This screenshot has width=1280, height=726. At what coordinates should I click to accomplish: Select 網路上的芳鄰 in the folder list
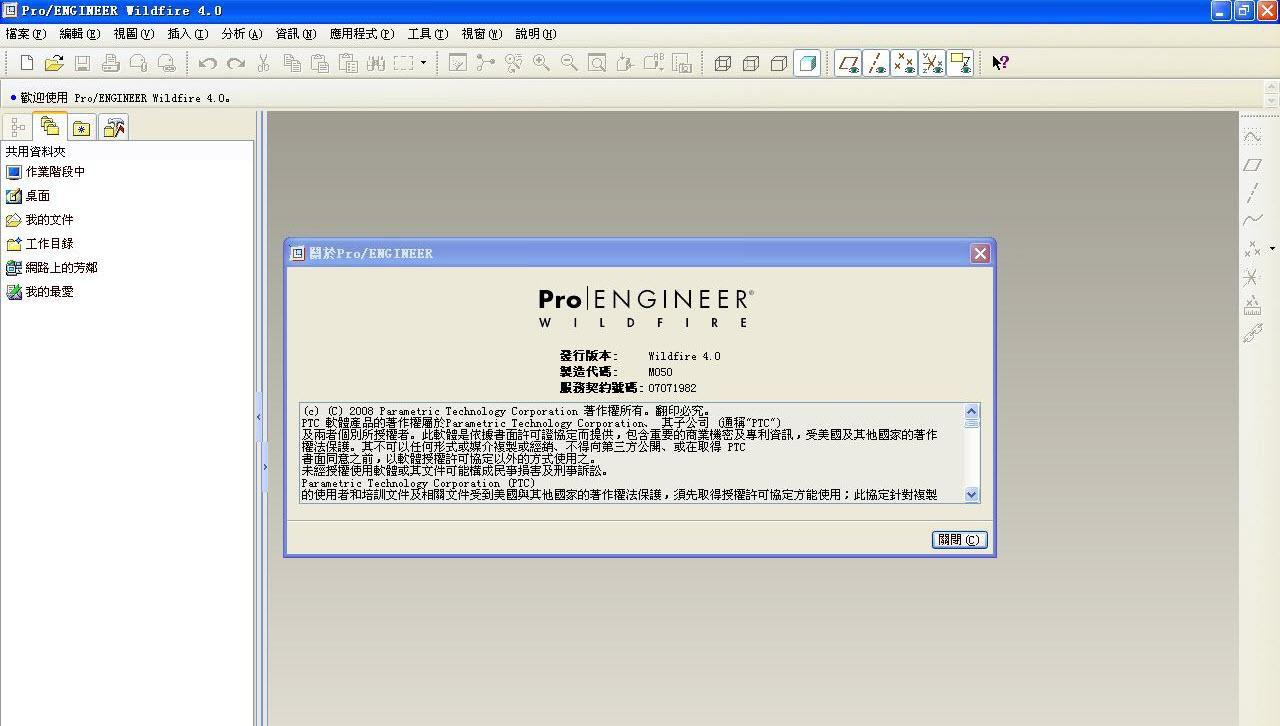52,268
